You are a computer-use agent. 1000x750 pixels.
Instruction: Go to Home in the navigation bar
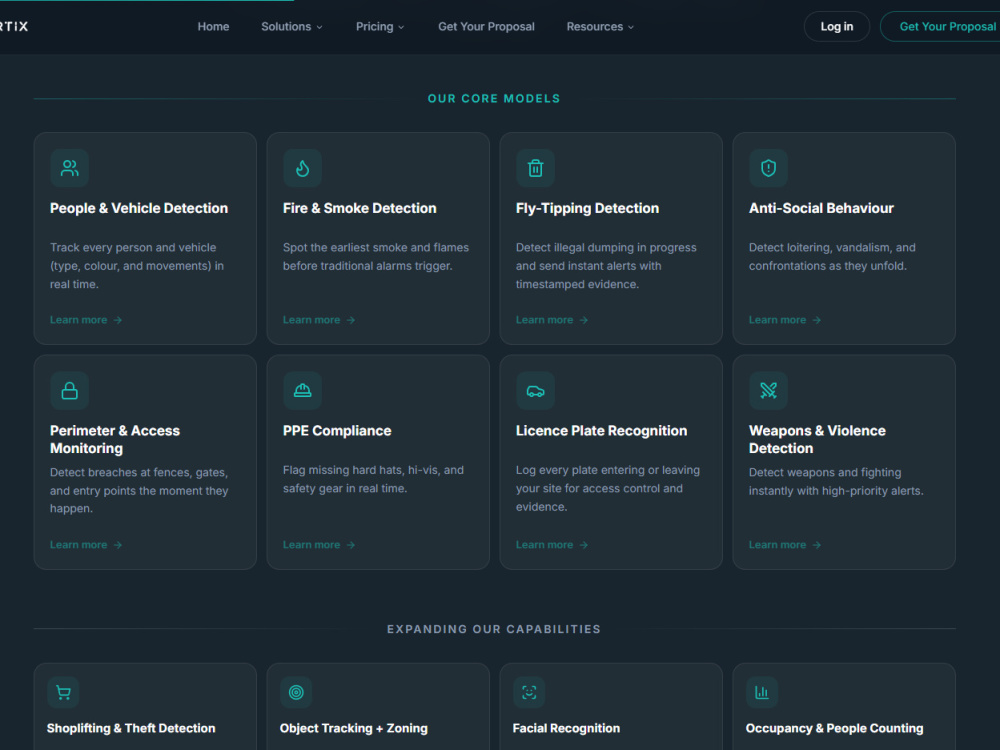click(x=213, y=27)
